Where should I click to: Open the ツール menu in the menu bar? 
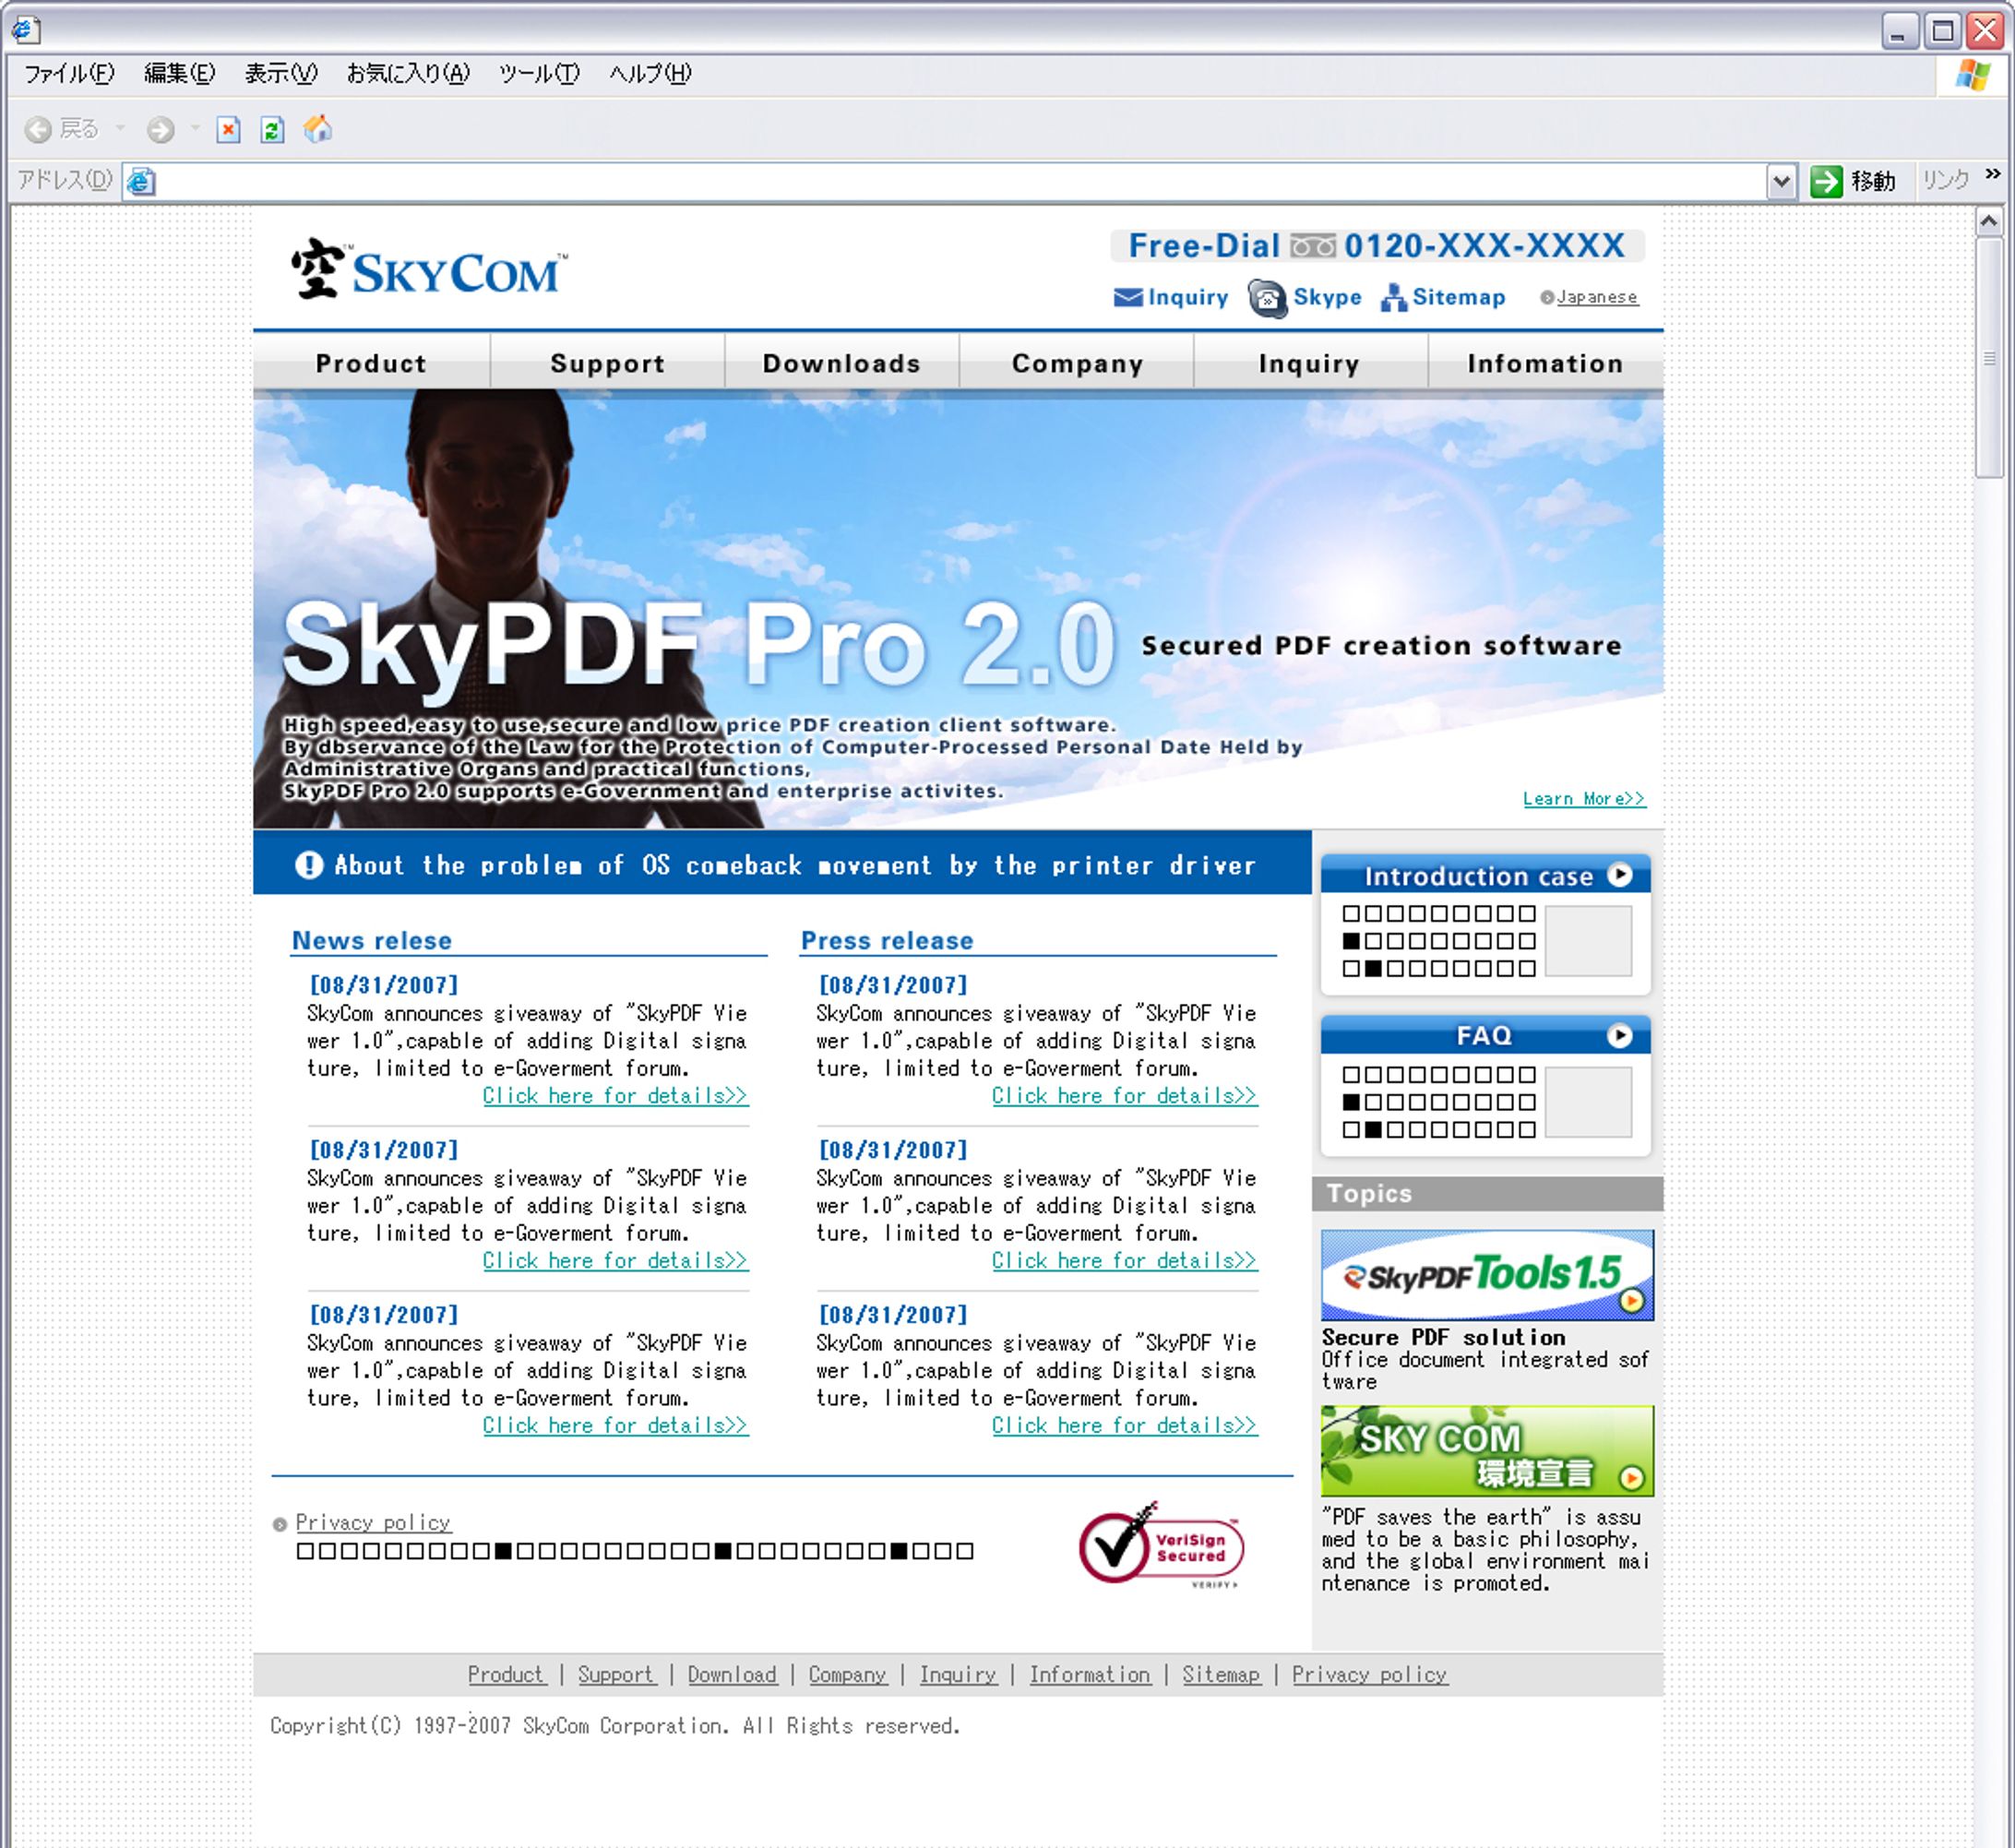538,74
